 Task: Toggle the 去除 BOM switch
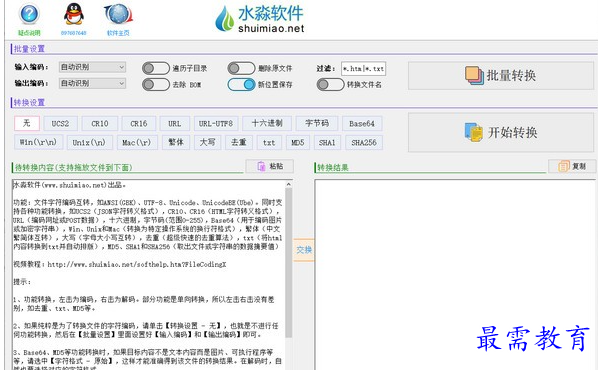(156, 84)
